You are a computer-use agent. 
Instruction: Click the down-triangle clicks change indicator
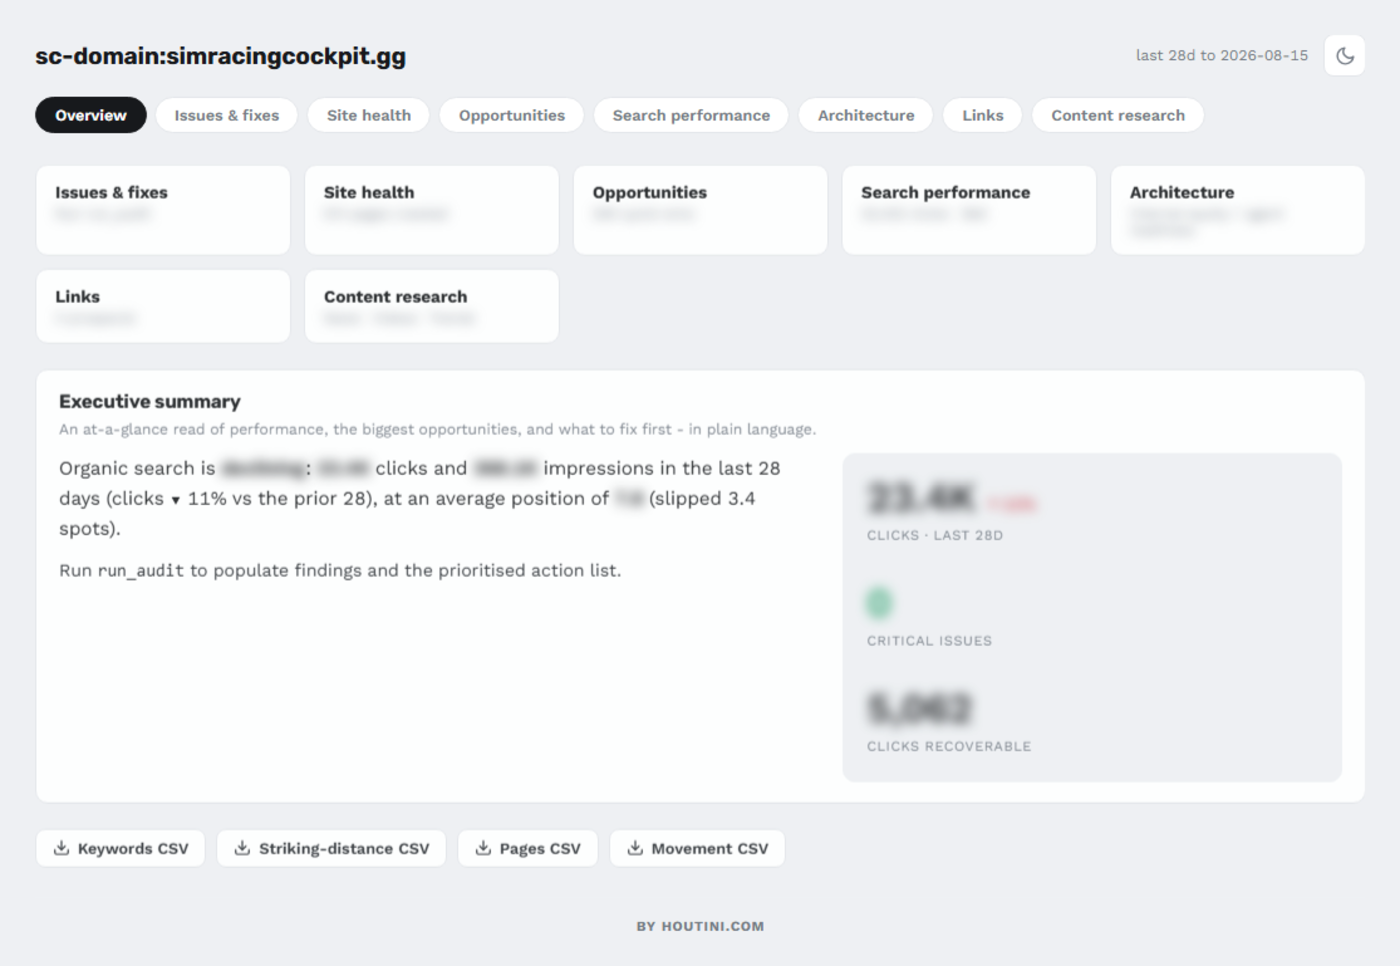[x=175, y=500]
